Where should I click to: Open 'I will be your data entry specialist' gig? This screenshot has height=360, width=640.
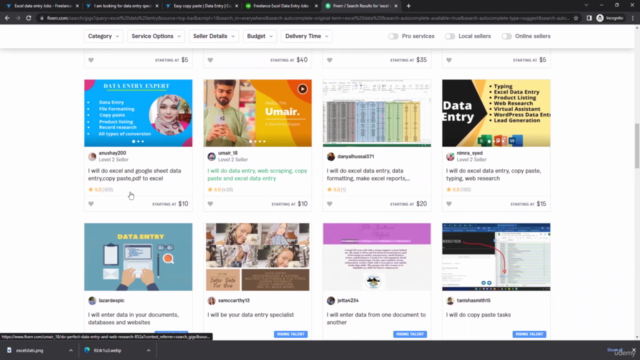coord(251,315)
